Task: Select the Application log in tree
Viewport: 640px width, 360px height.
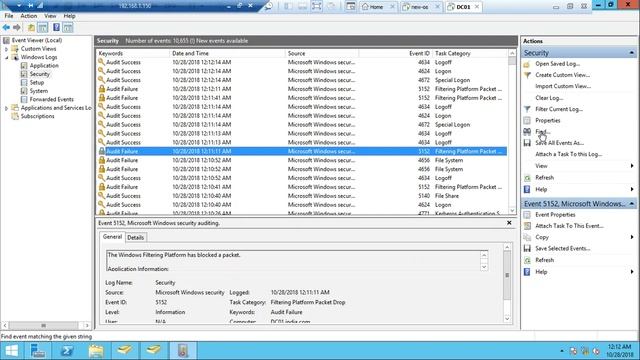Action: pos(44,66)
